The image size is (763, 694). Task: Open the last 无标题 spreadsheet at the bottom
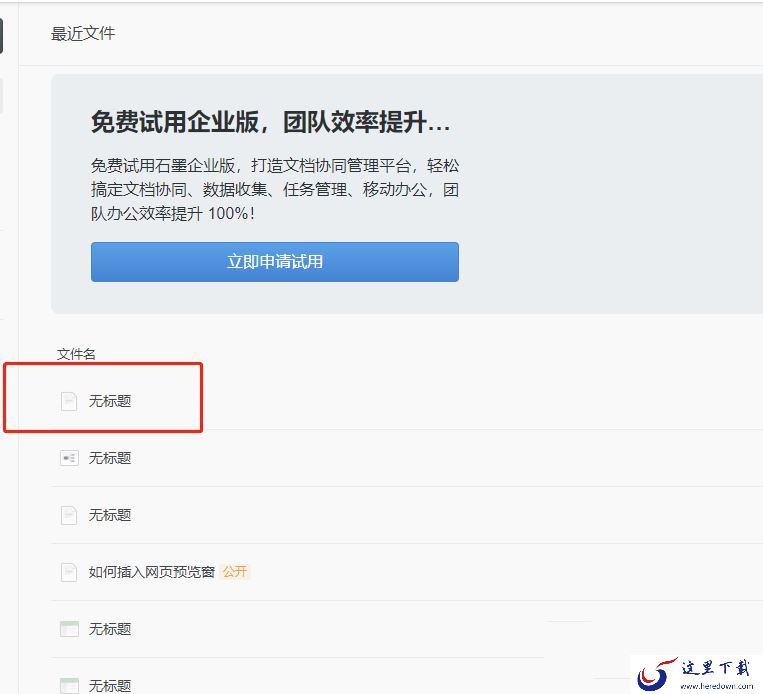[110, 686]
